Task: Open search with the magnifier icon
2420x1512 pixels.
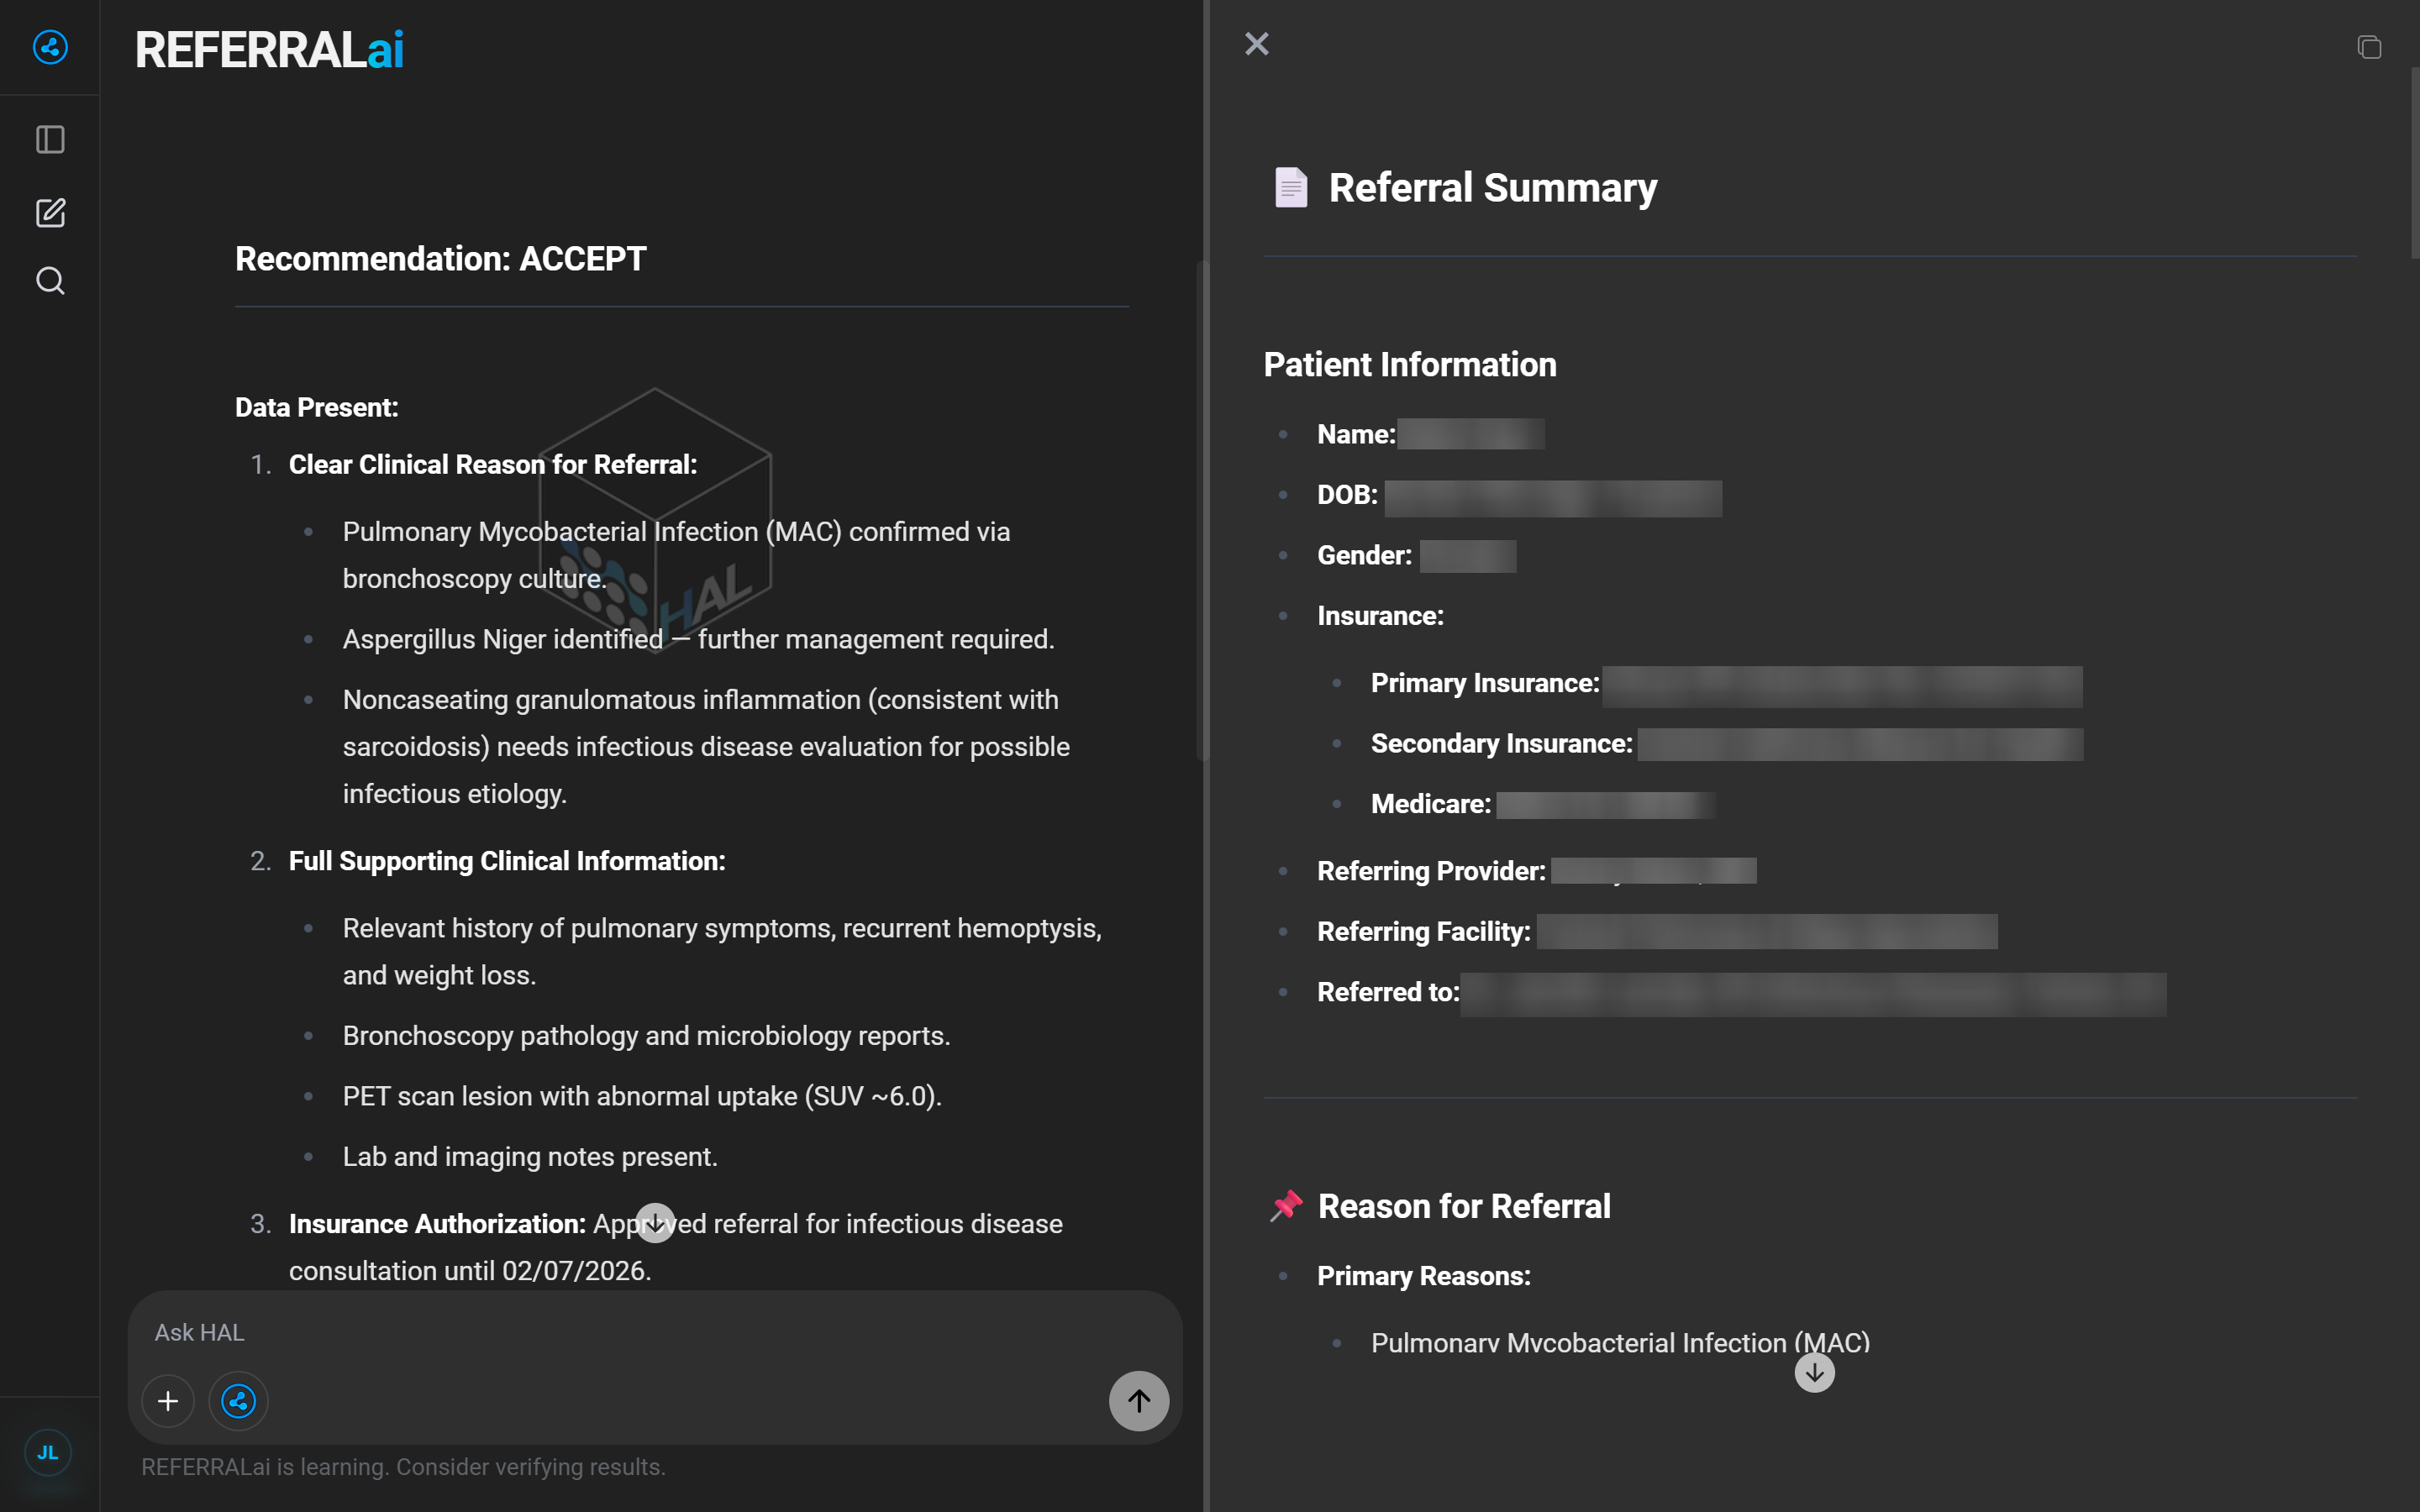Action: tap(49, 280)
